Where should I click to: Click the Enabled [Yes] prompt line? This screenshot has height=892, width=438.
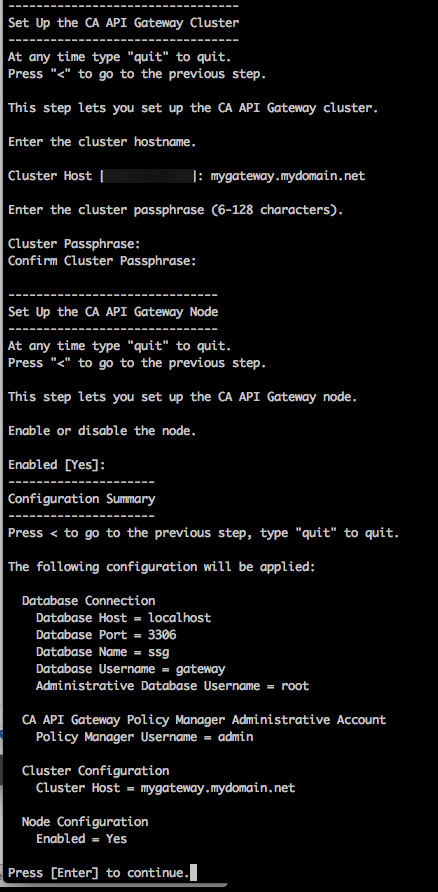coord(57,465)
